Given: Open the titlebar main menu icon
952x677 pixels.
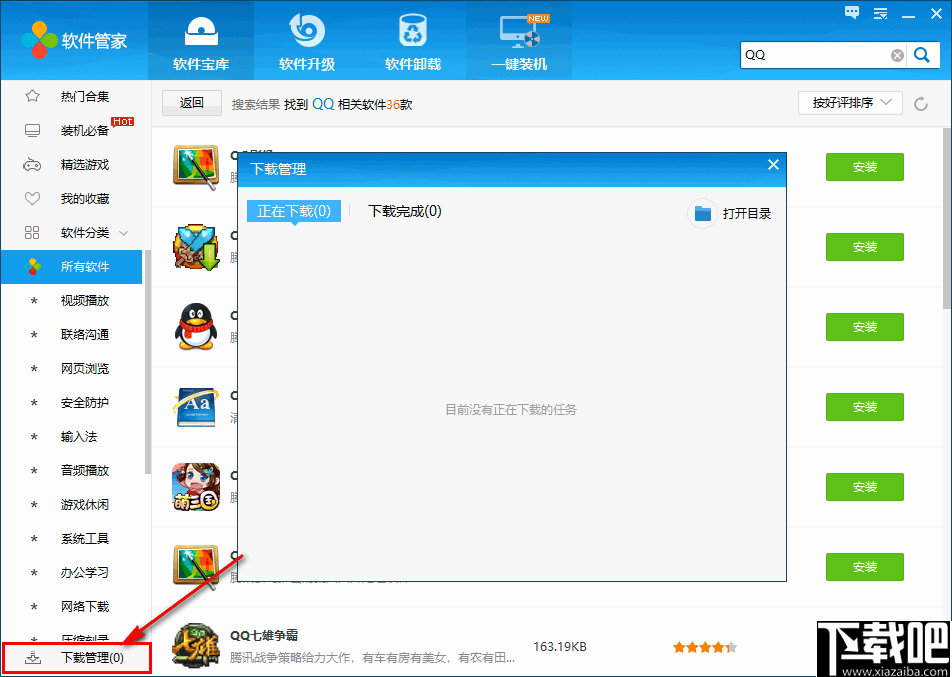Looking at the screenshot, I should pos(880,12).
